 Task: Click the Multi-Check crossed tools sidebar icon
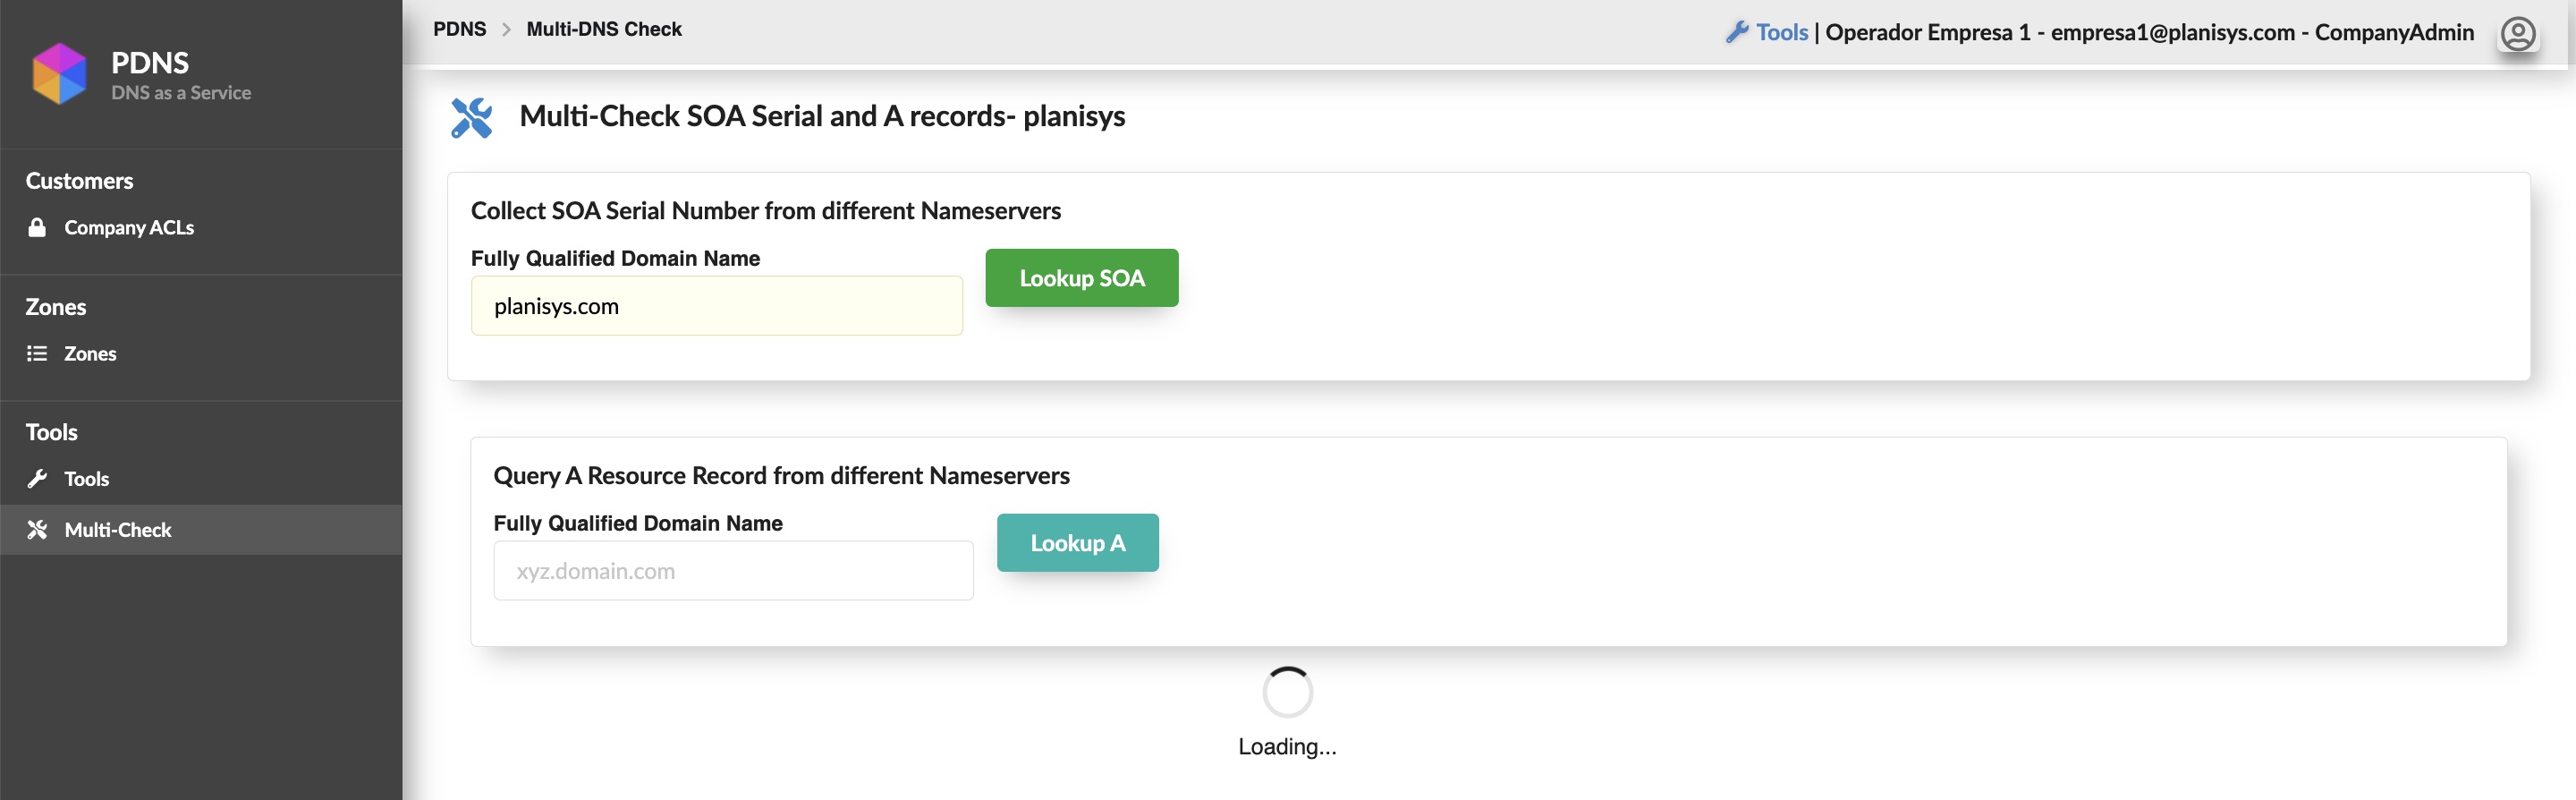point(37,530)
